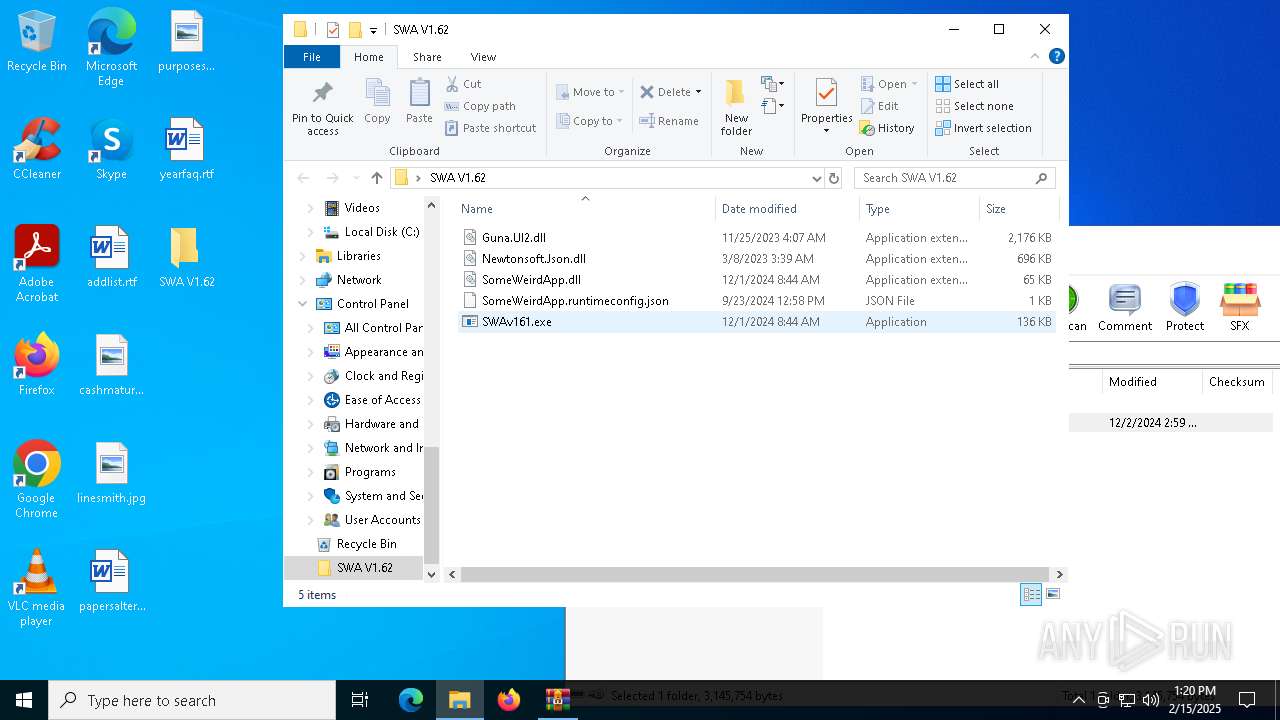Click Up one level arrow

click(x=376, y=178)
